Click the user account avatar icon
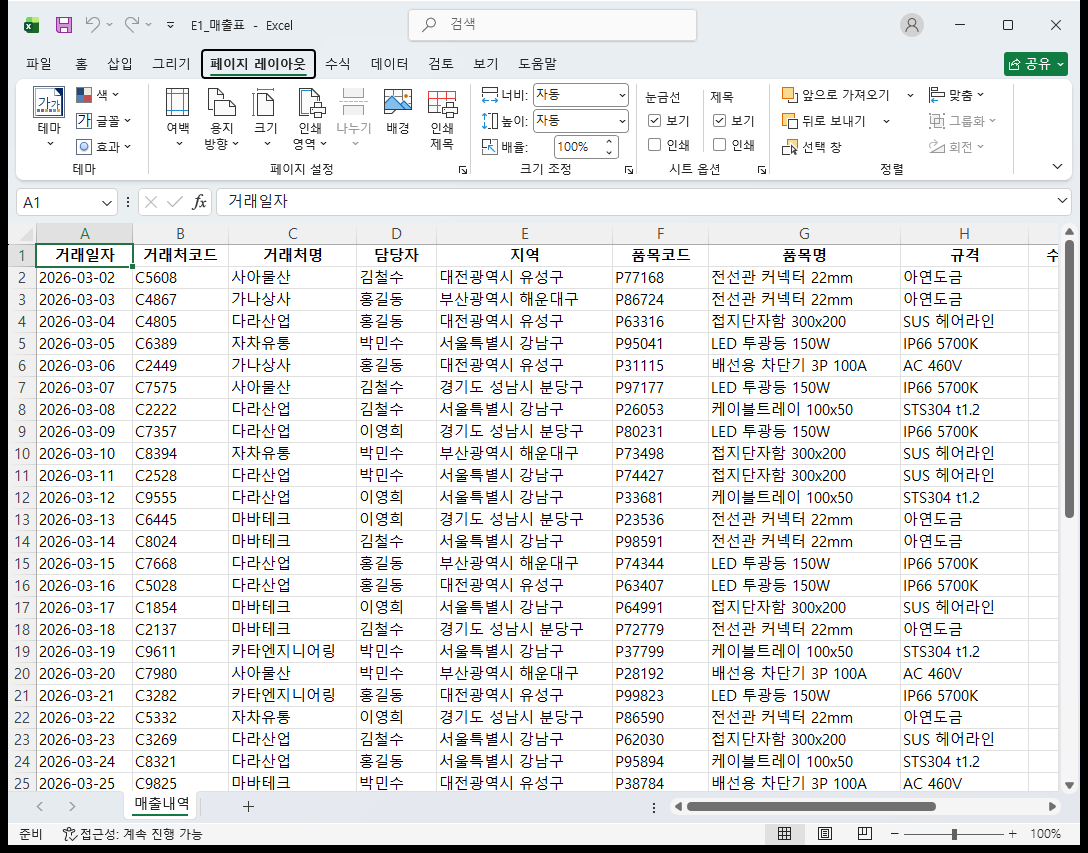 [x=912, y=25]
